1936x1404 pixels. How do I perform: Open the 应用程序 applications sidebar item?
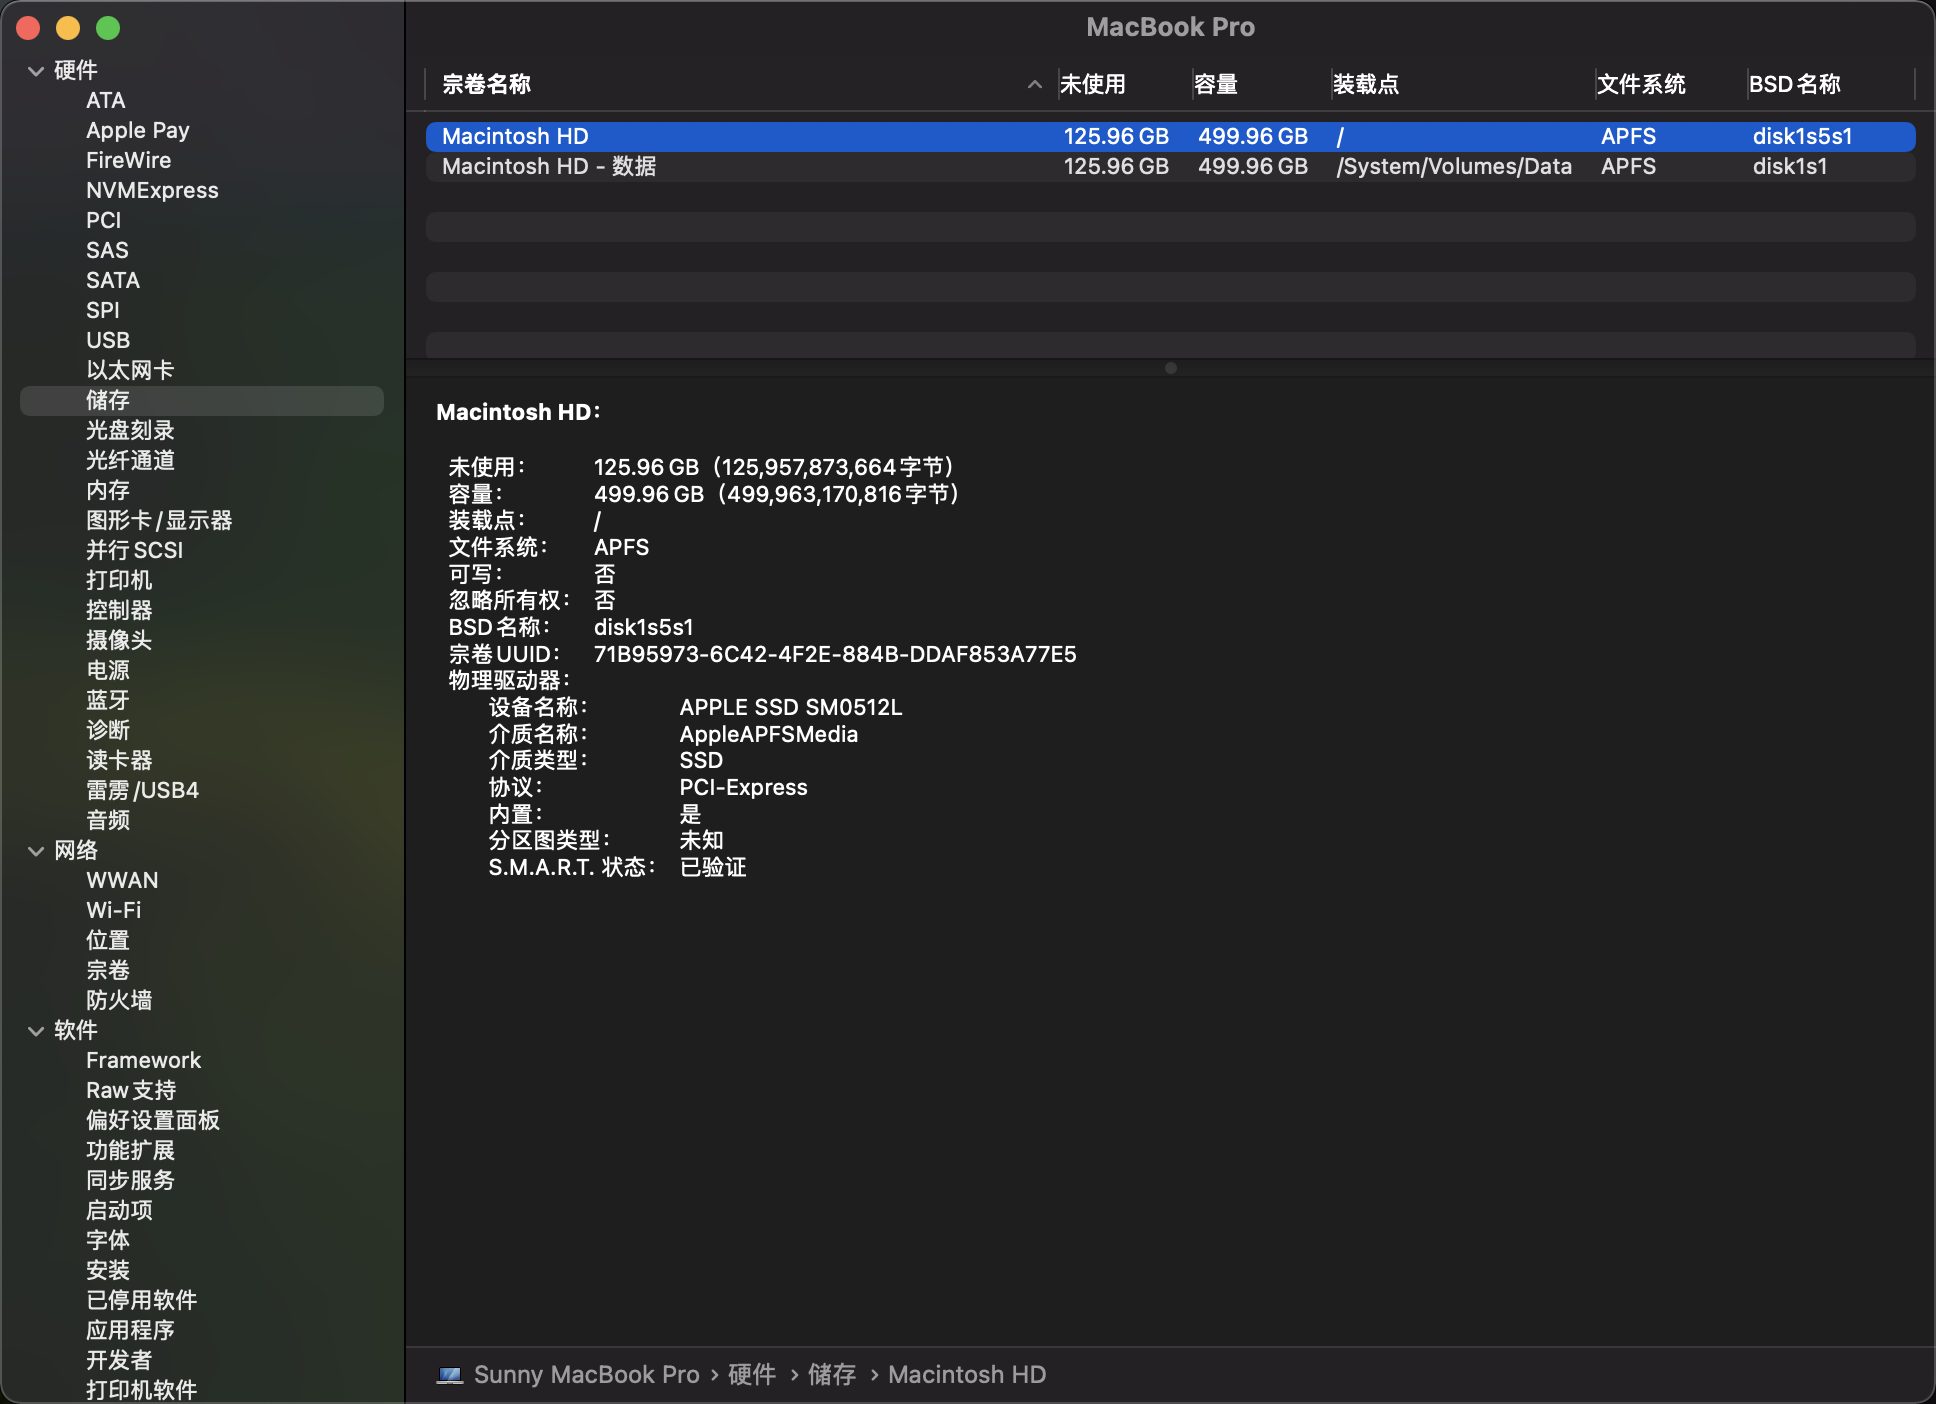pyautogui.click(x=130, y=1330)
